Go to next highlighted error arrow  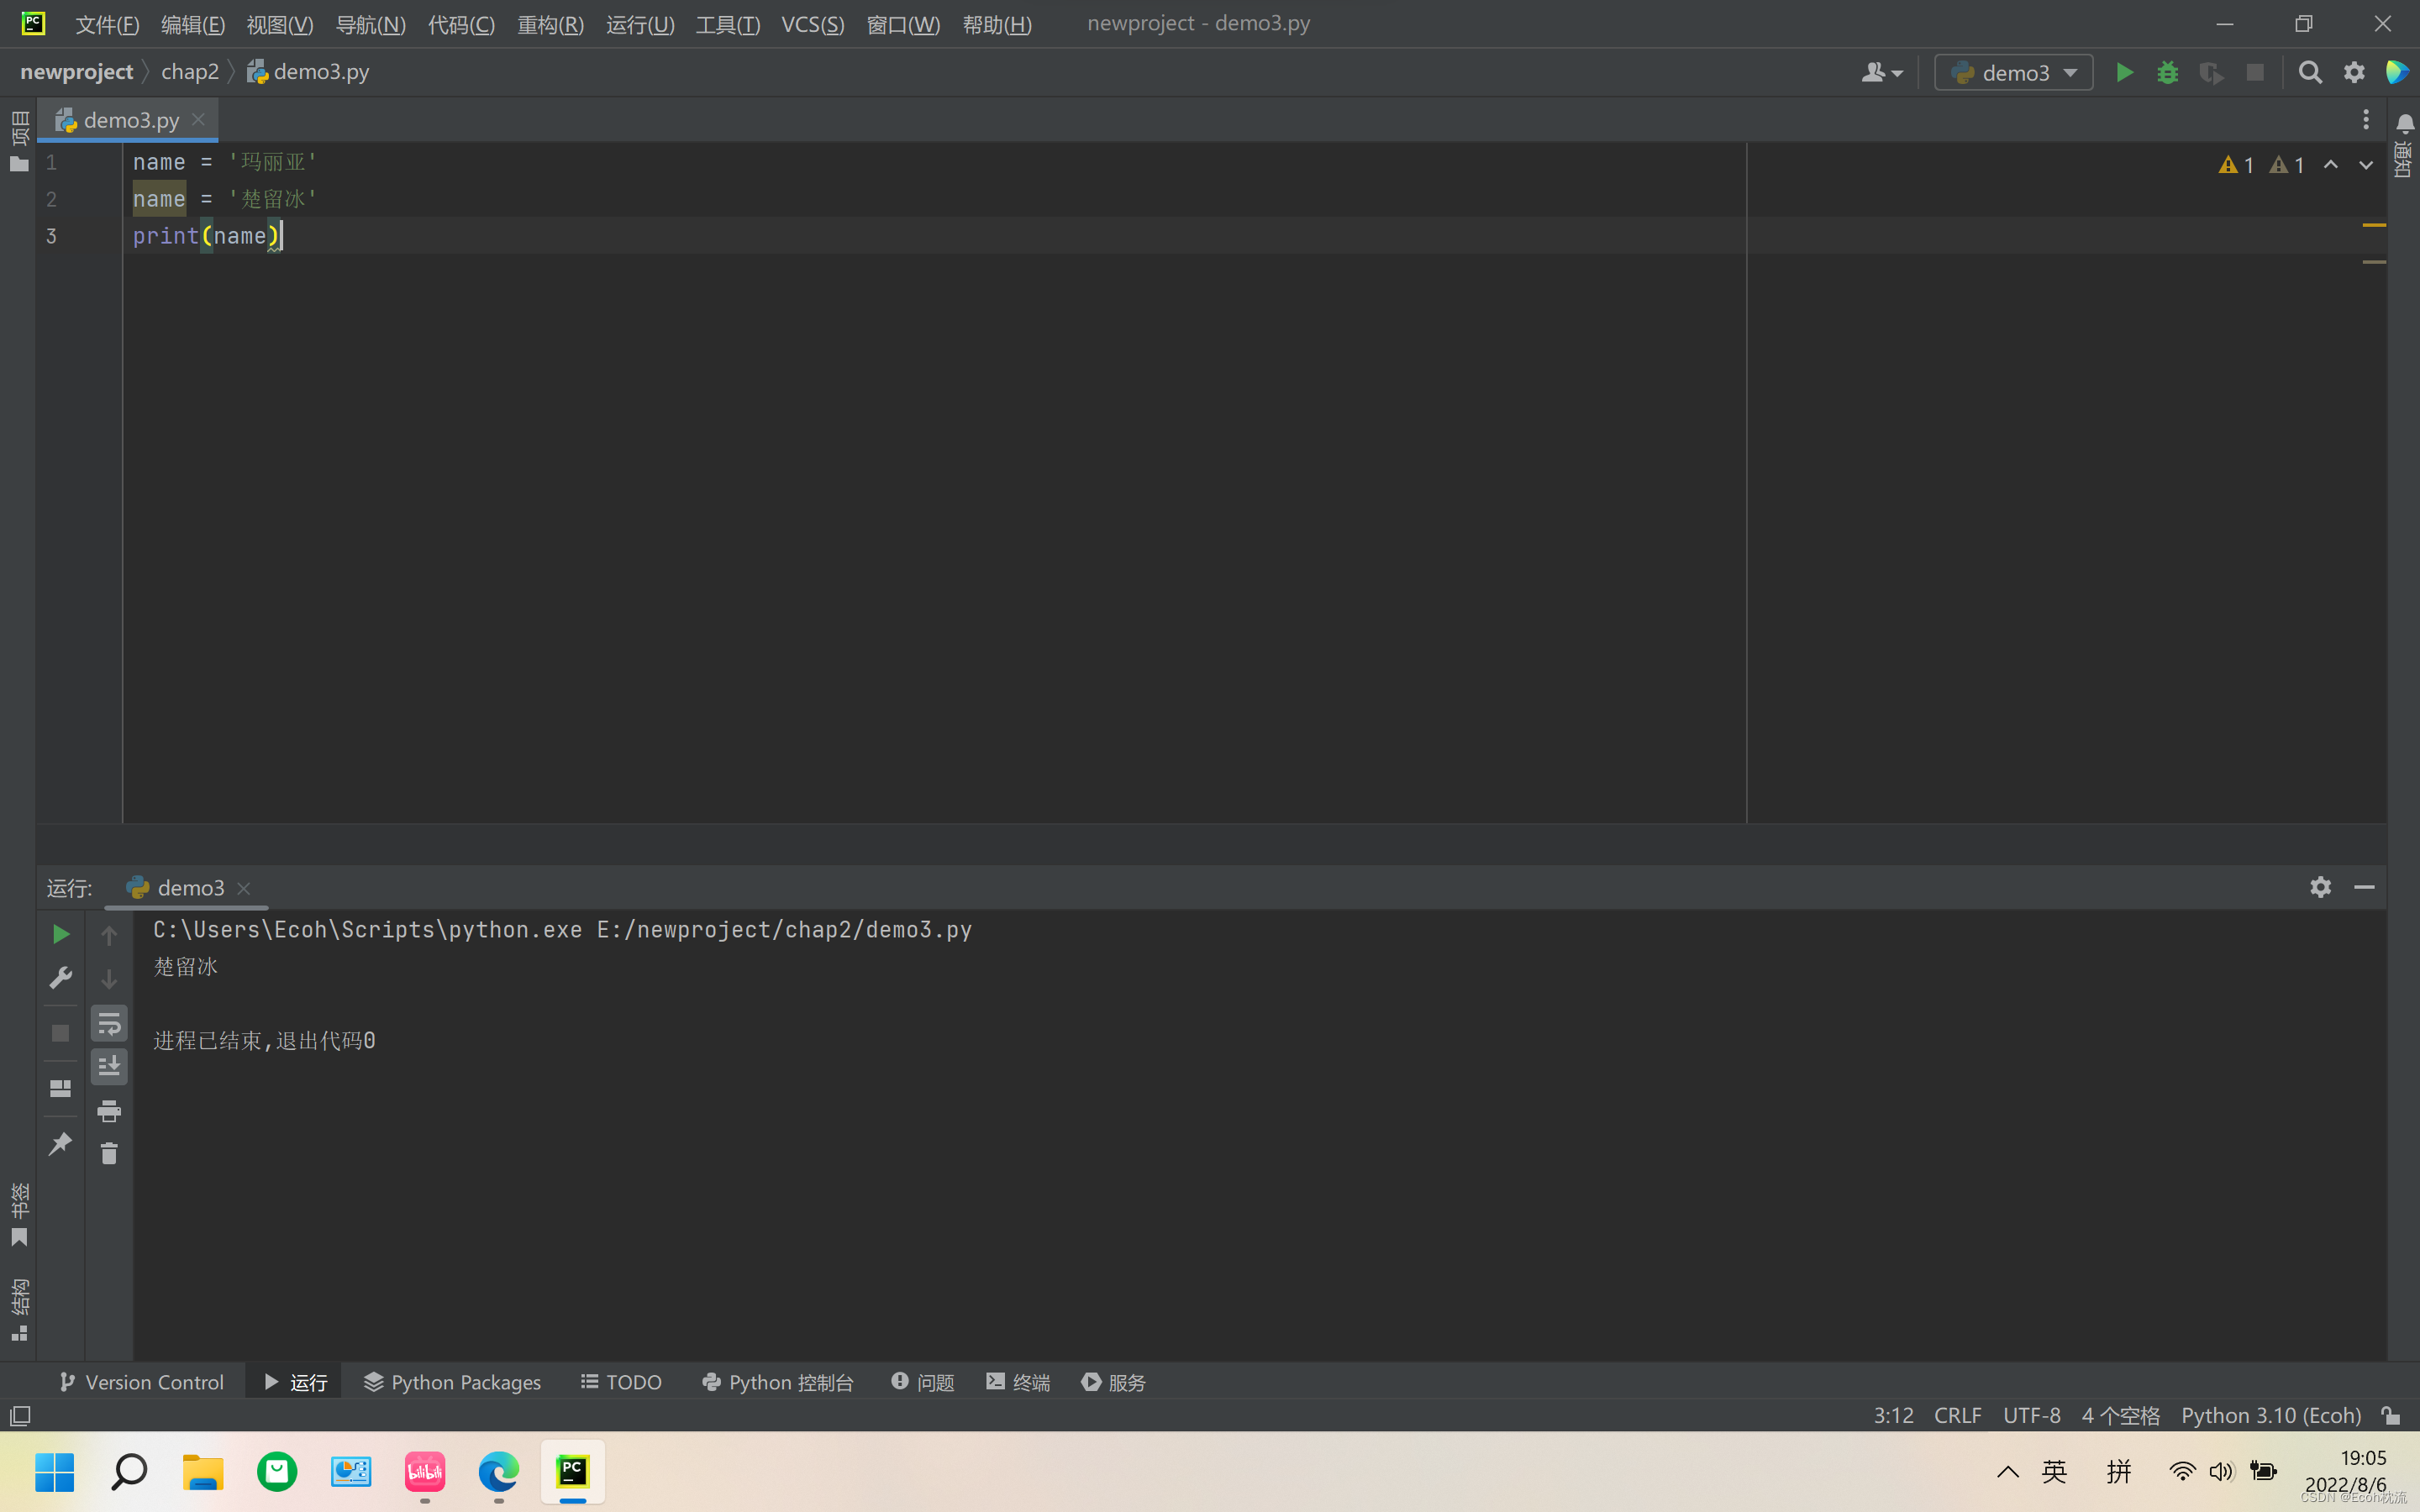(2366, 165)
